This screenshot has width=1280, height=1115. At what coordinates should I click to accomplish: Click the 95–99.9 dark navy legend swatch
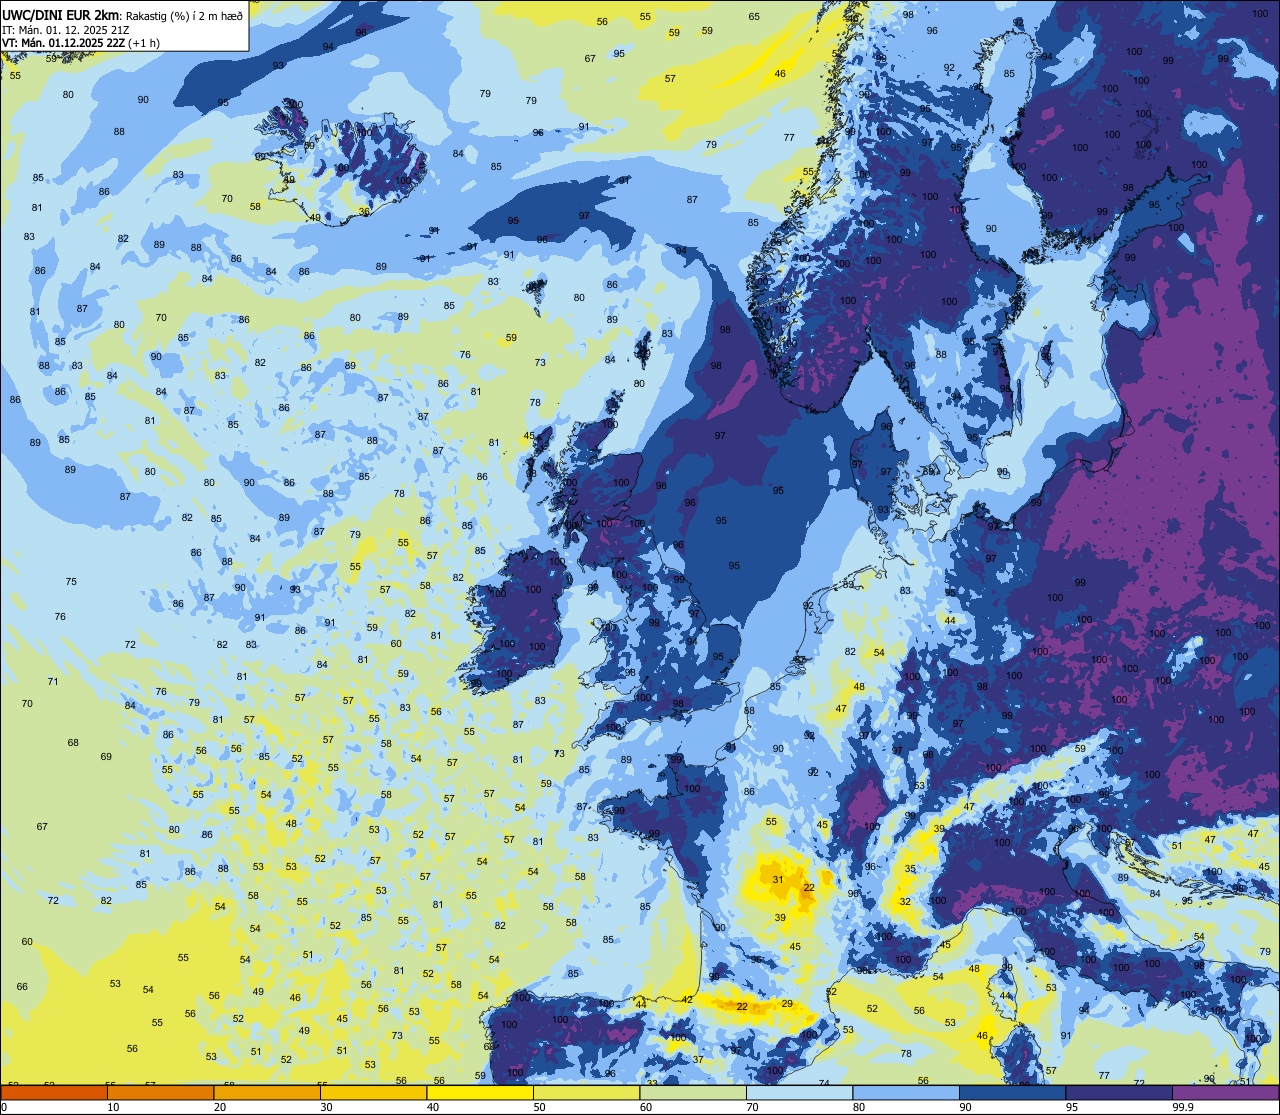1119,1093
